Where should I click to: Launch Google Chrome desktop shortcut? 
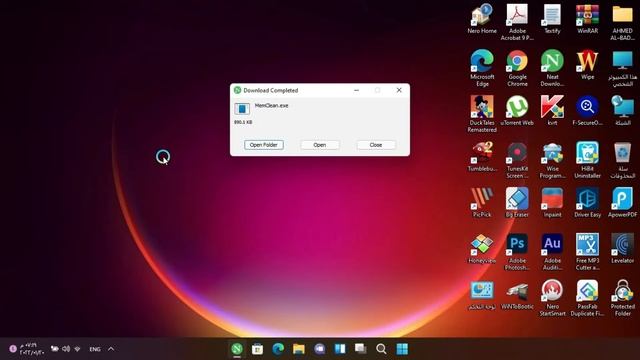[x=517, y=68]
